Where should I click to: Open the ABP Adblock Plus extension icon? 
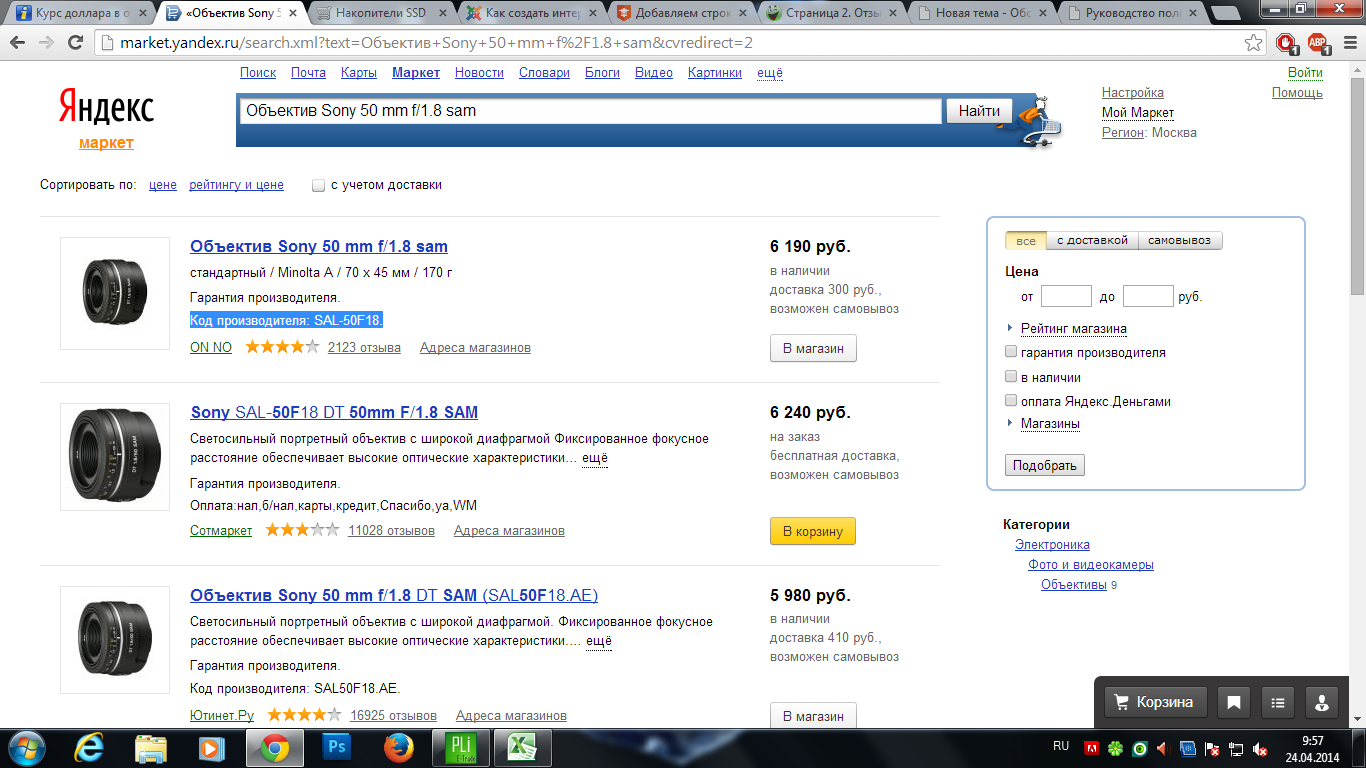[x=1317, y=43]
